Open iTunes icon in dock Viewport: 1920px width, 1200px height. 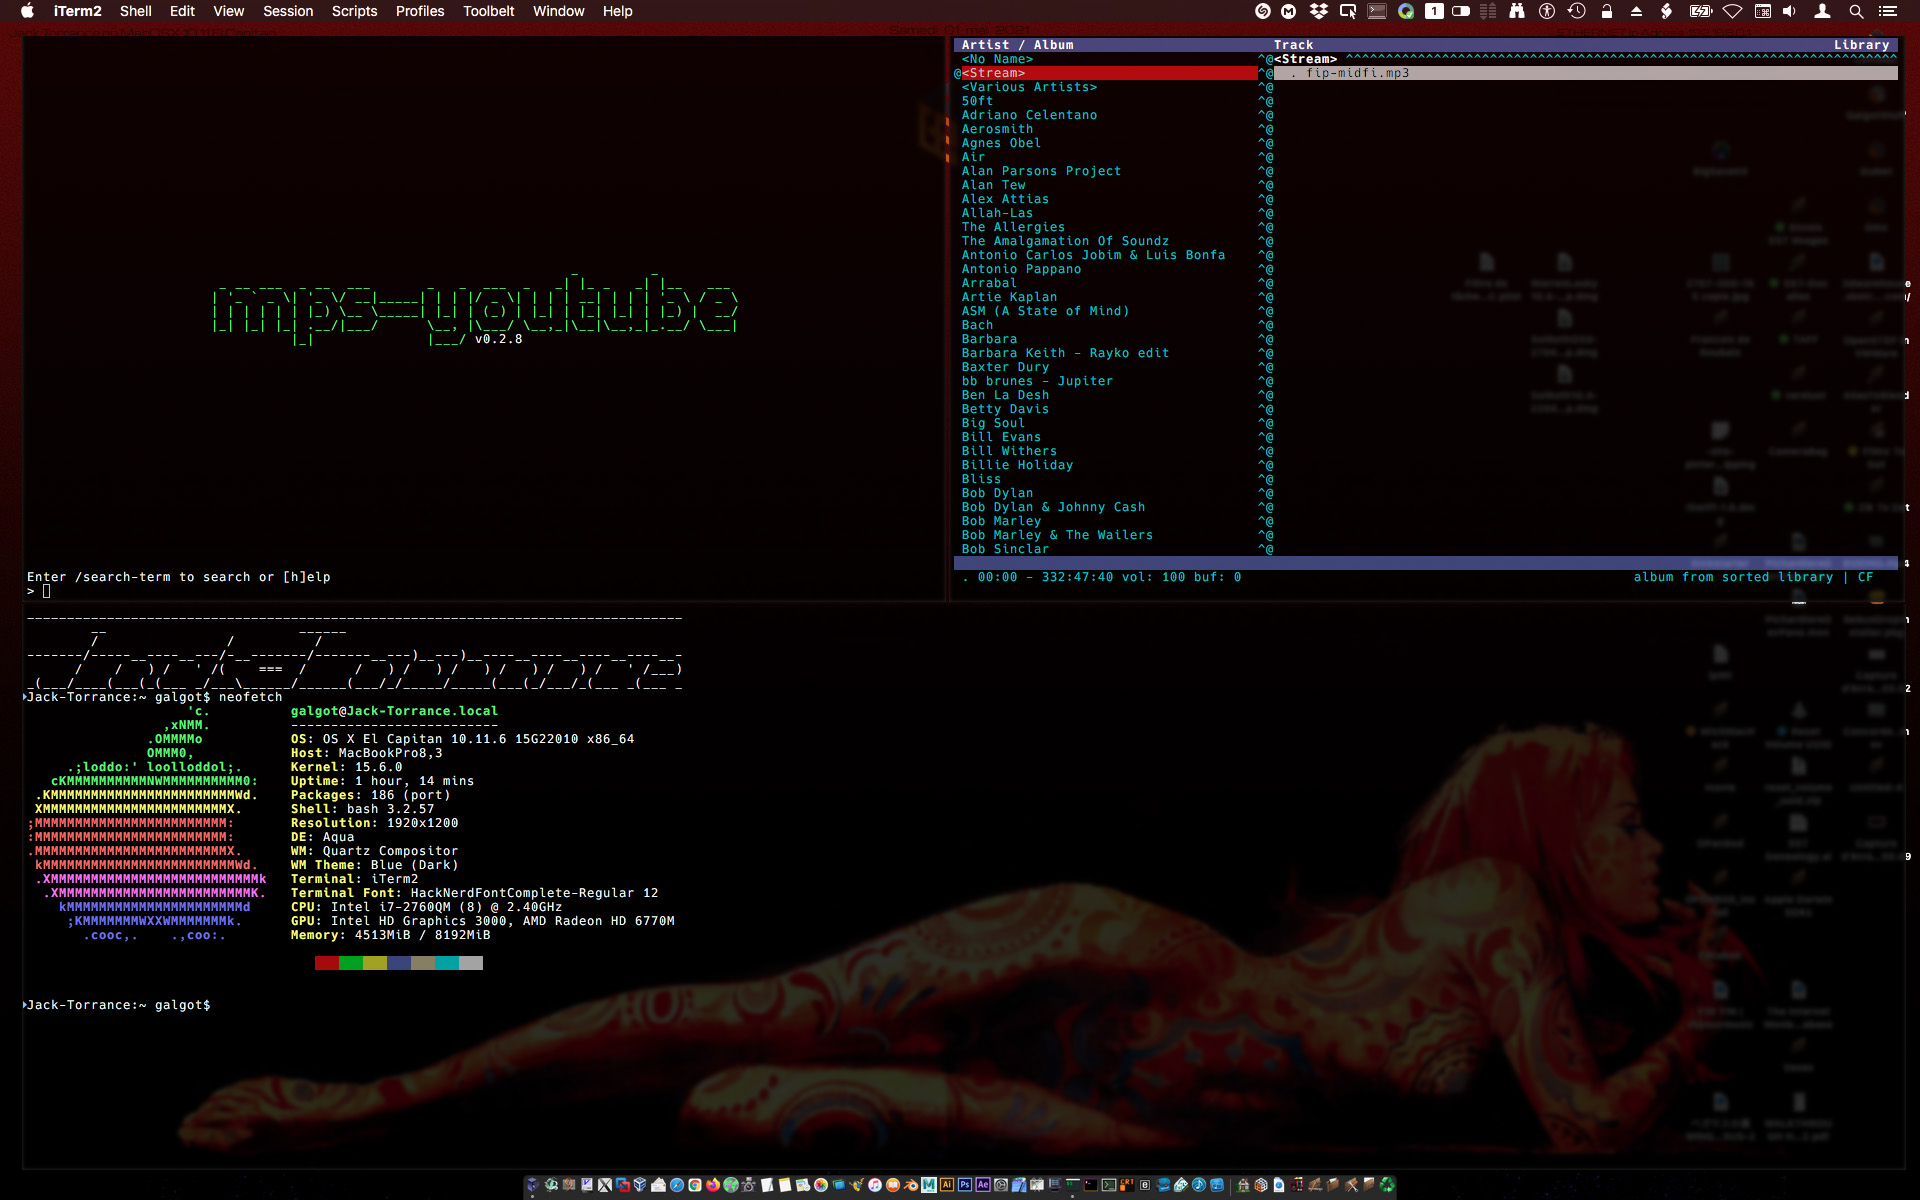pos(875,1185)
